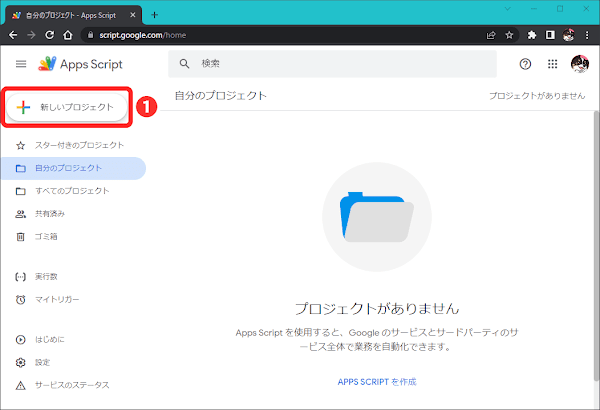The width and height of the screenshot is (600, 410).
Task: Reload the page
Action: [x=50, y=35]
